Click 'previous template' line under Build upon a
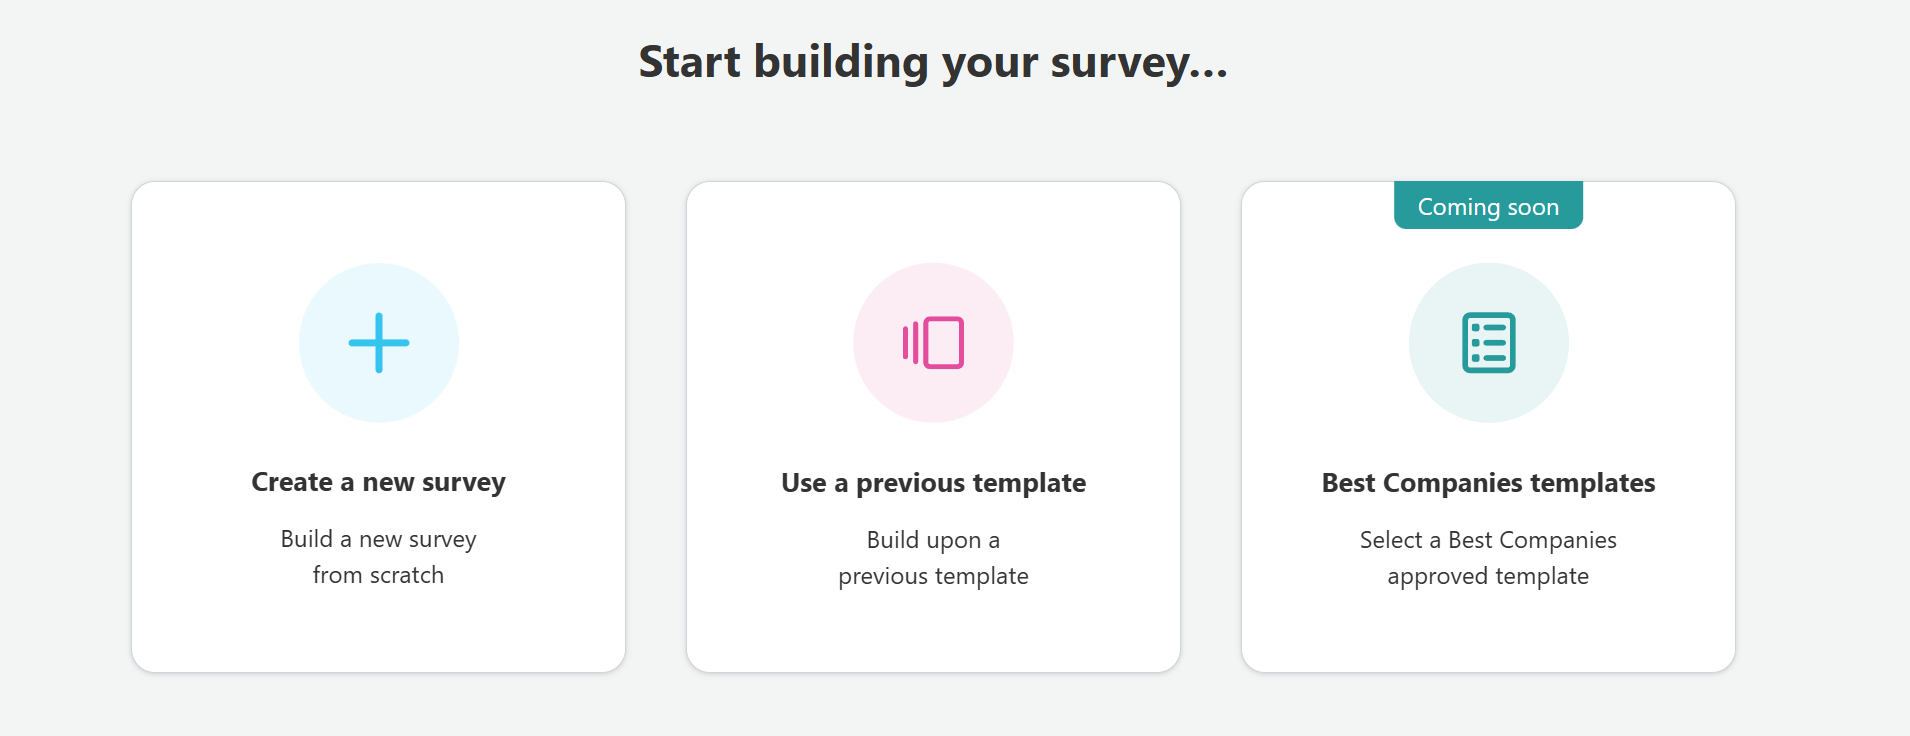Viewport: 1910px width, 736px height. tap(933, 576)
